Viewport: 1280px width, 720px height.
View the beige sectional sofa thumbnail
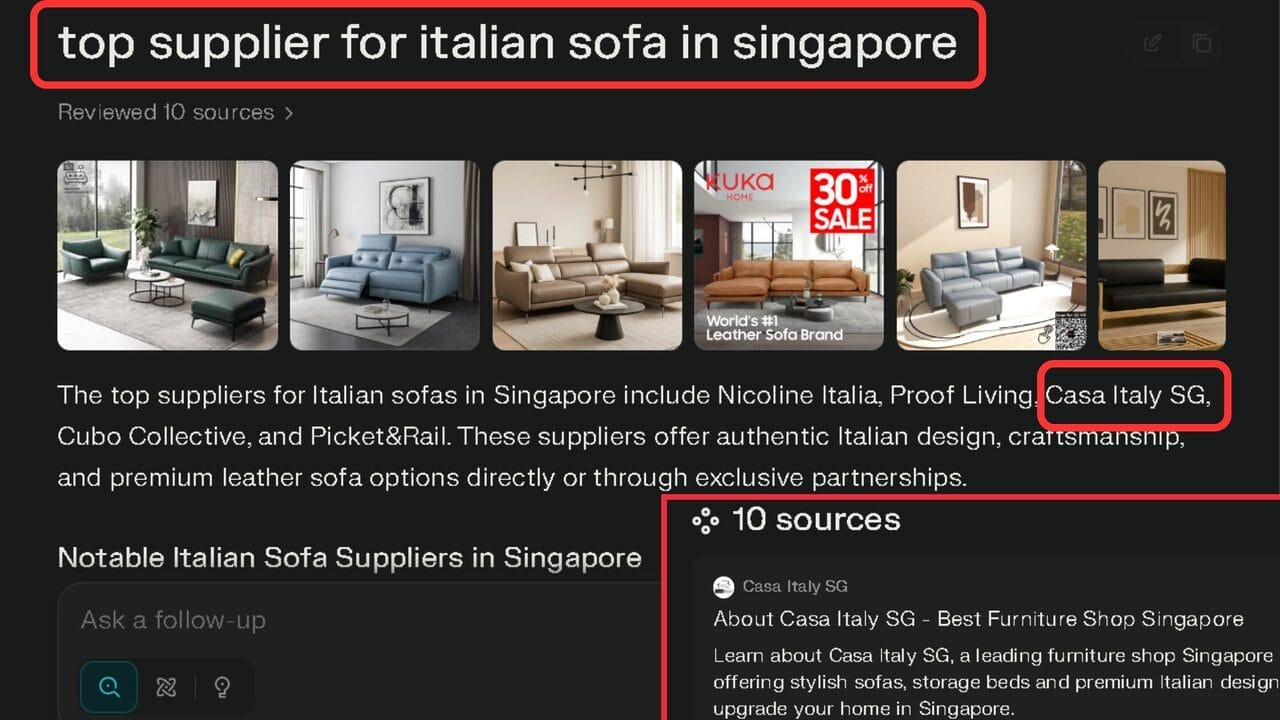coord(587,255)
